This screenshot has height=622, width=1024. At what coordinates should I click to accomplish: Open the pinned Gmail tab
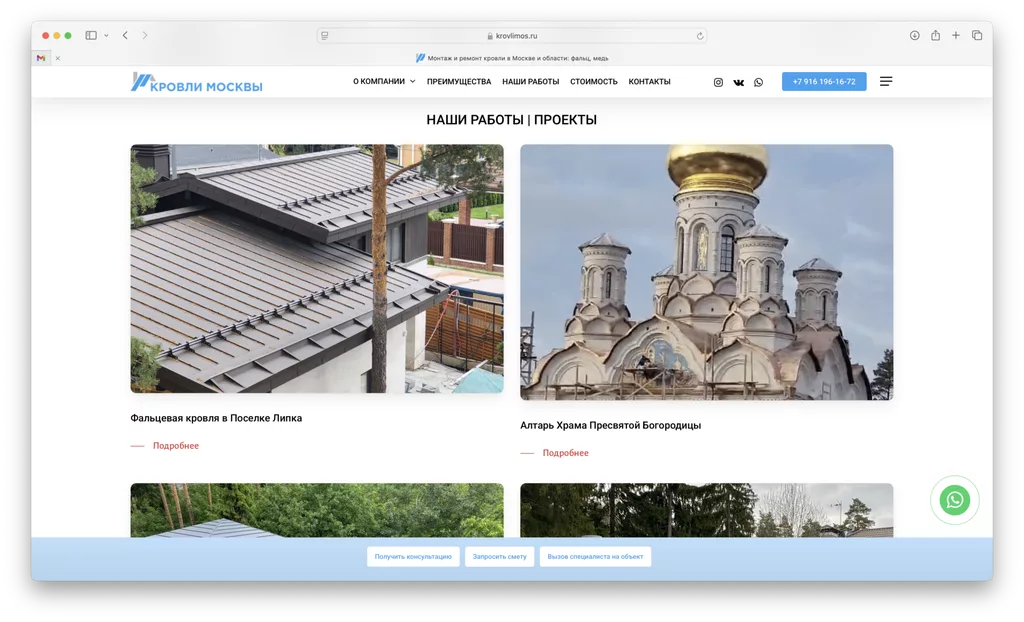[41, 58]
